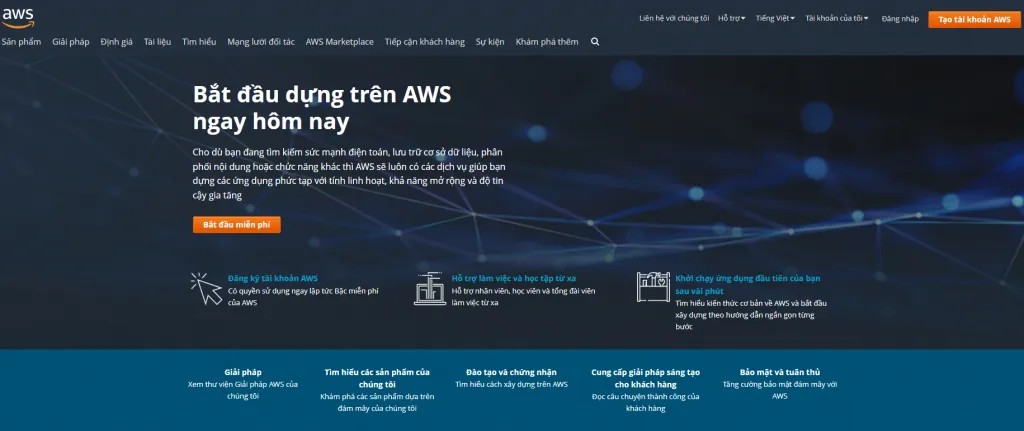Open the Liên hệ với chúng tôi link
1024x431 pixels.
point(674,18)
